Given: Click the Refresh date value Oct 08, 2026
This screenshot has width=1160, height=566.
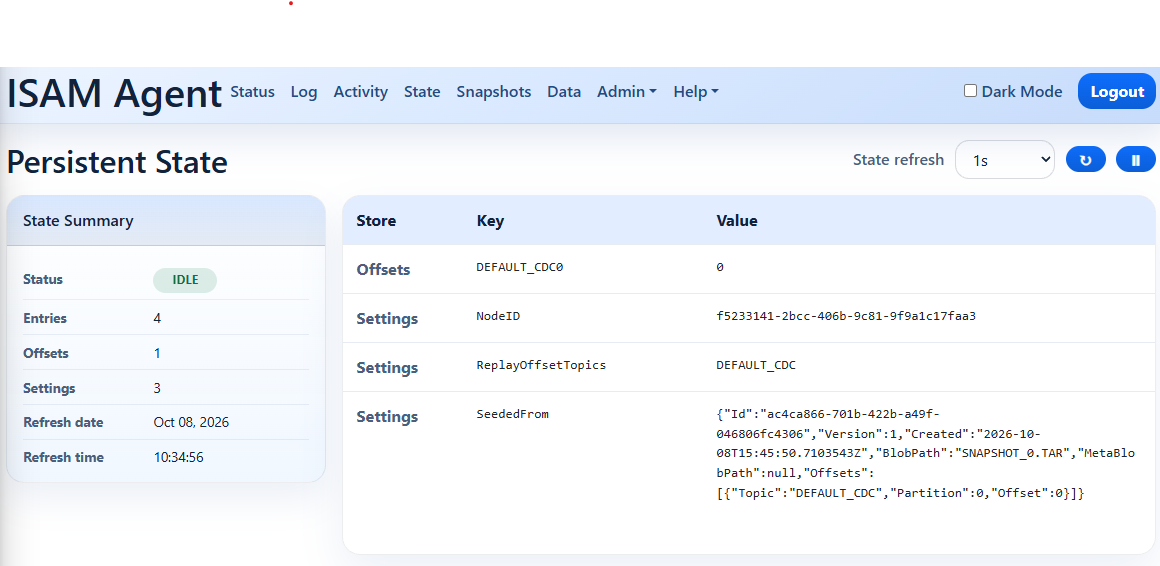Looking at the screenshot, I should point(191,422).
